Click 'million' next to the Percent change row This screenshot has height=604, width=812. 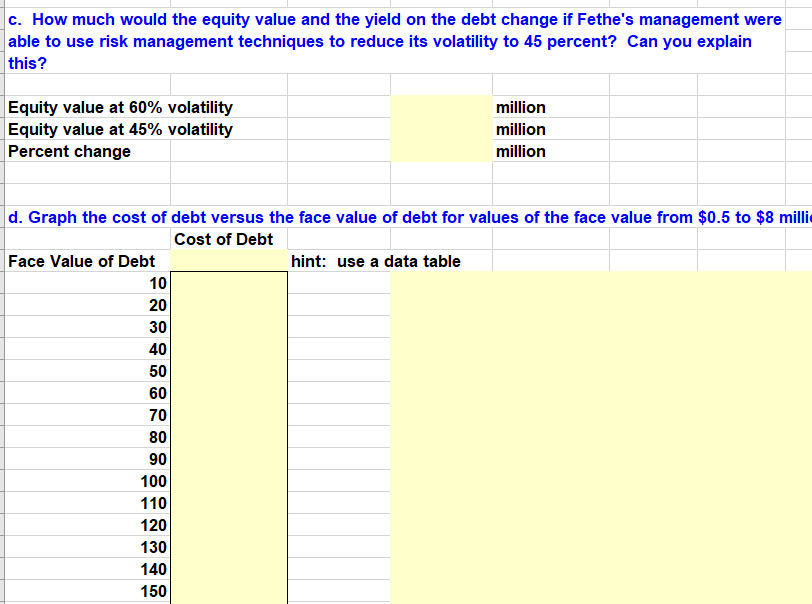[520, 151]
